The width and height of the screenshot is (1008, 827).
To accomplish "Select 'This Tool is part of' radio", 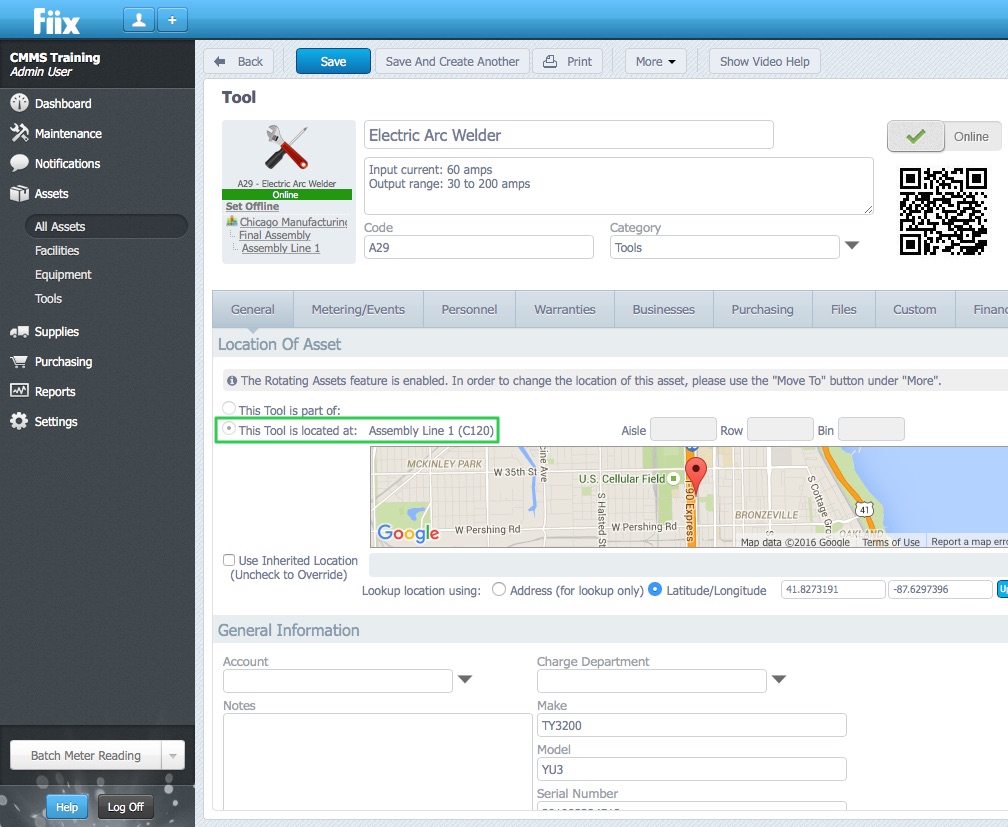I will (x=230, y=409).
